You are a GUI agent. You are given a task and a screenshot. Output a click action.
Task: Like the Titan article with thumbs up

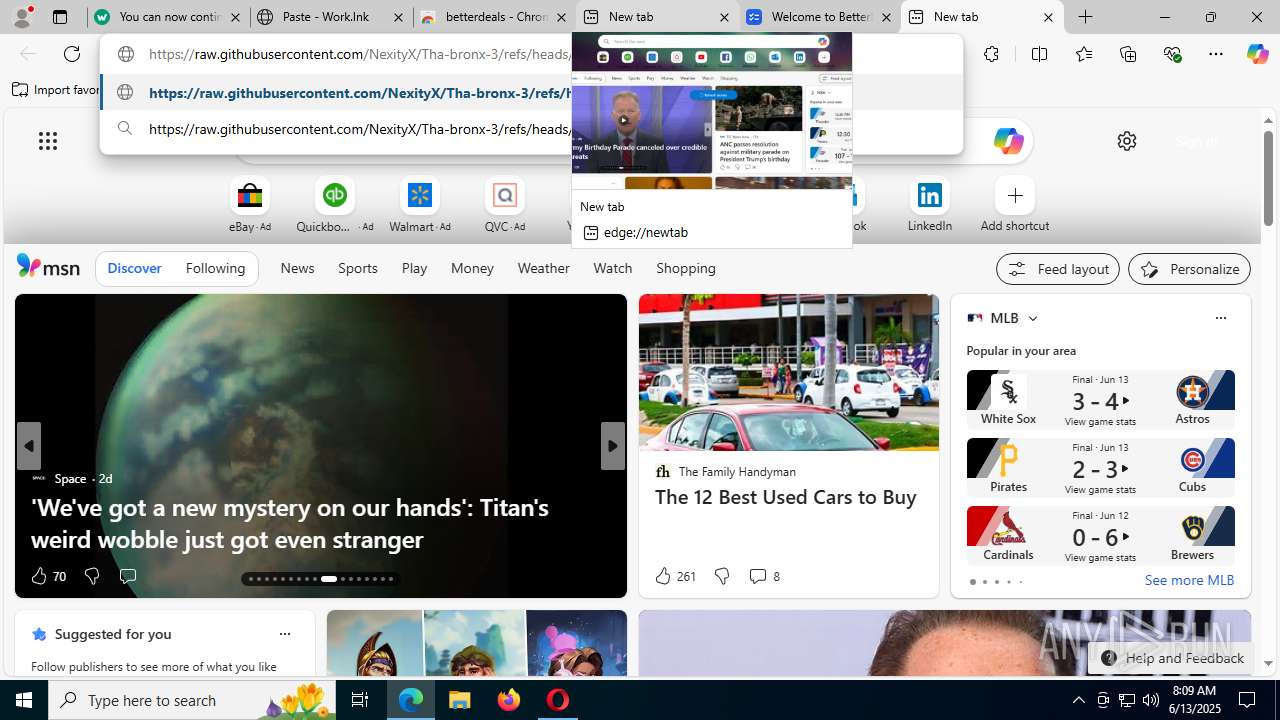(39, 576)
